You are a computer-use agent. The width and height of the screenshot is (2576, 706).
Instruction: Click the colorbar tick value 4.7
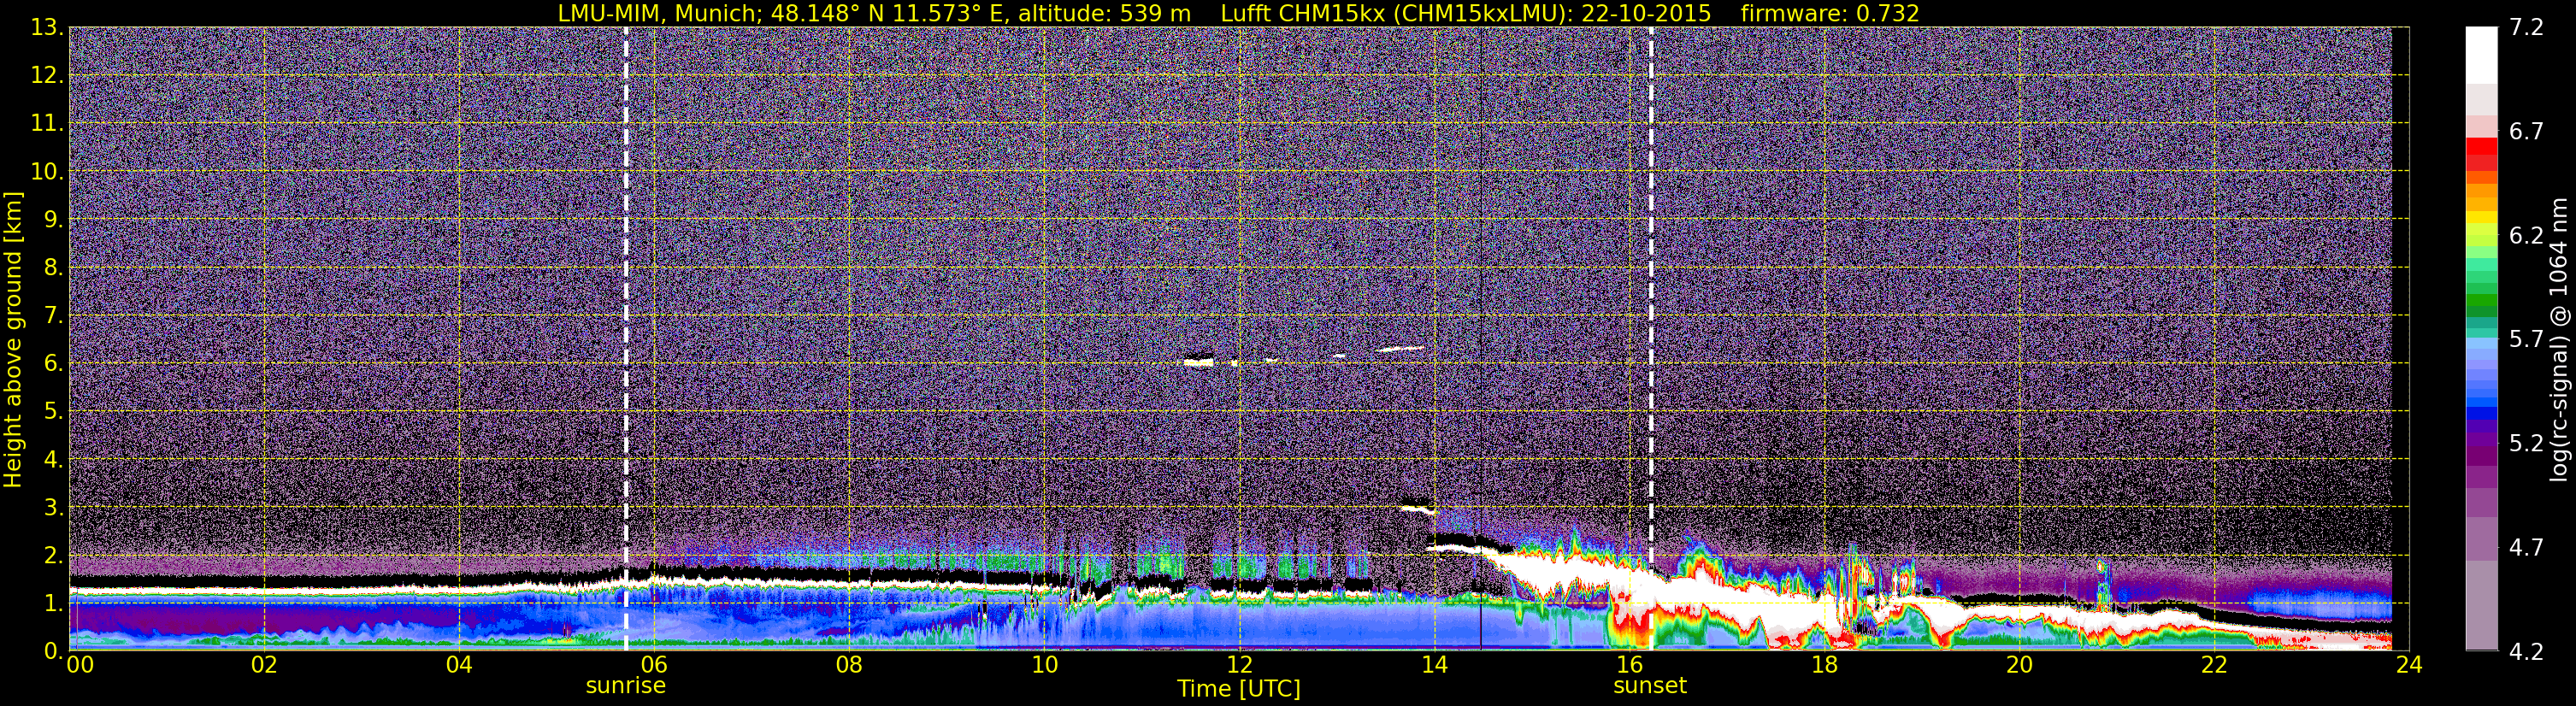click(x=2526, y=547)
